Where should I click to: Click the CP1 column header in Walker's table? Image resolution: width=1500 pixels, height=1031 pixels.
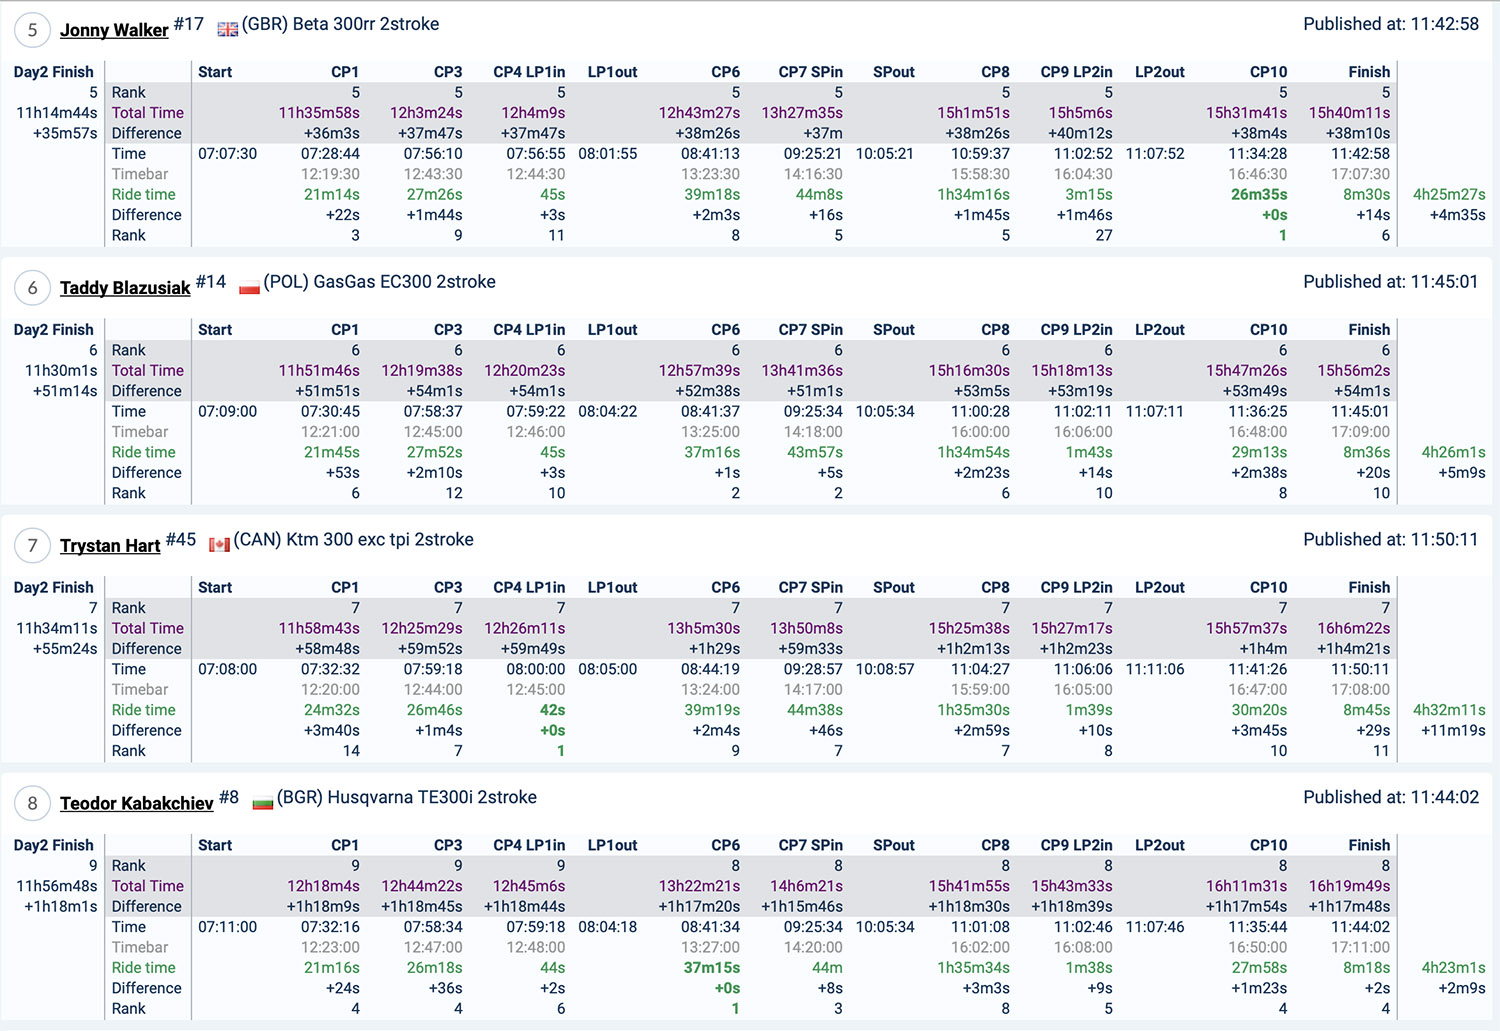click(x=345, y=72)
